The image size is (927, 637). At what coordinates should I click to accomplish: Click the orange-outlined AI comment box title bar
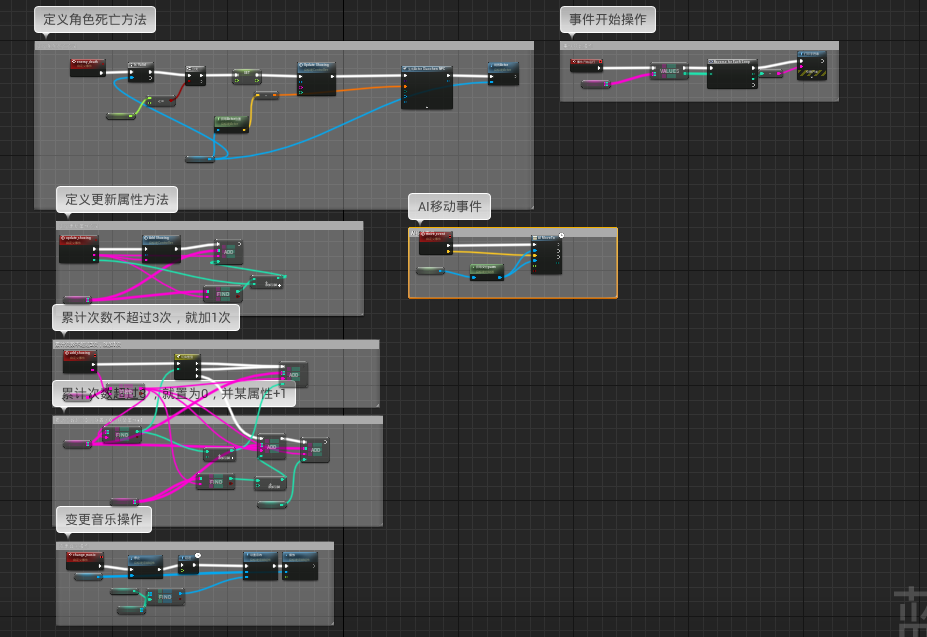click(x=513, y=232)
